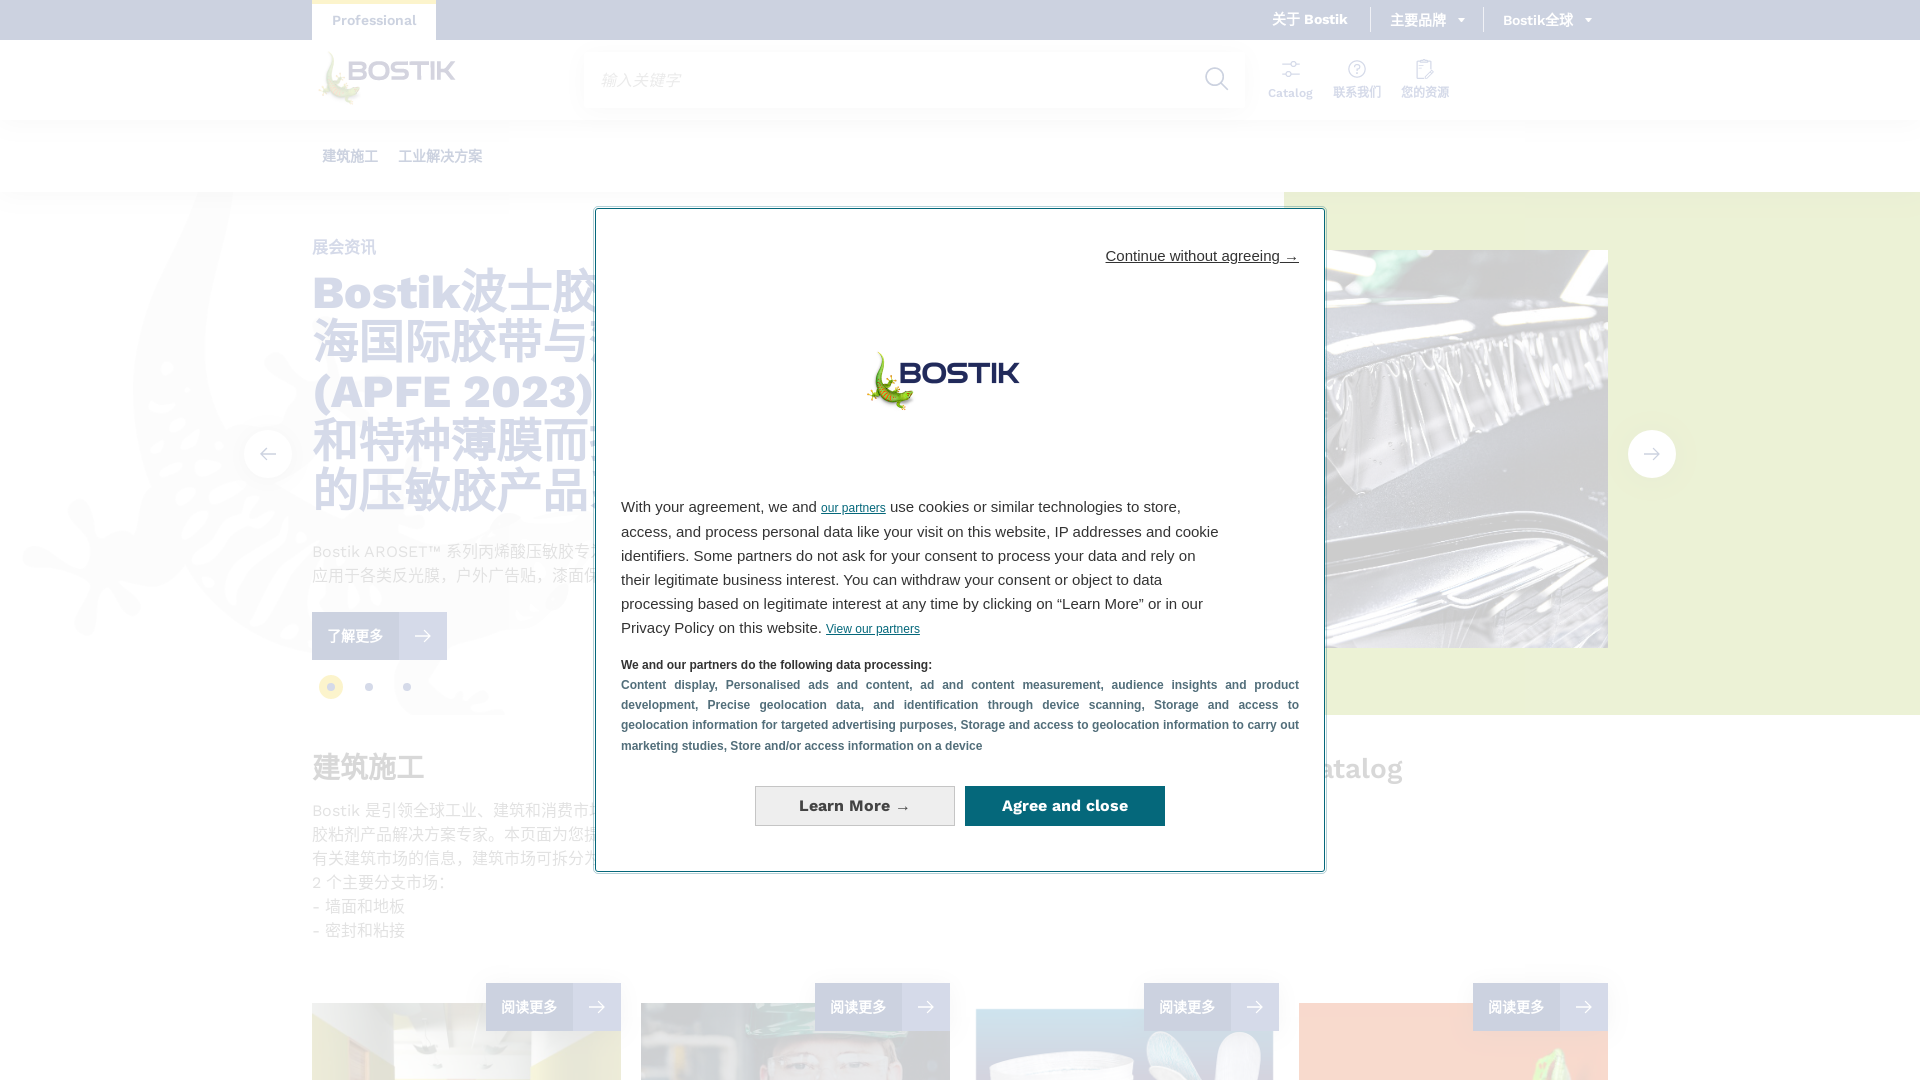Screen dimensions: 1920x1080
Task: Click second 阅读更多 card button
Action: (882, 1007)
